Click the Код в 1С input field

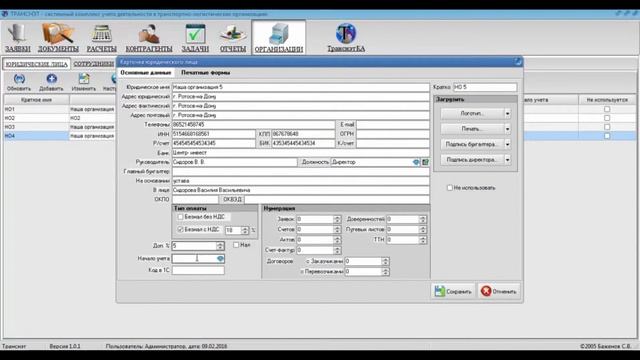tap(198, 270)
